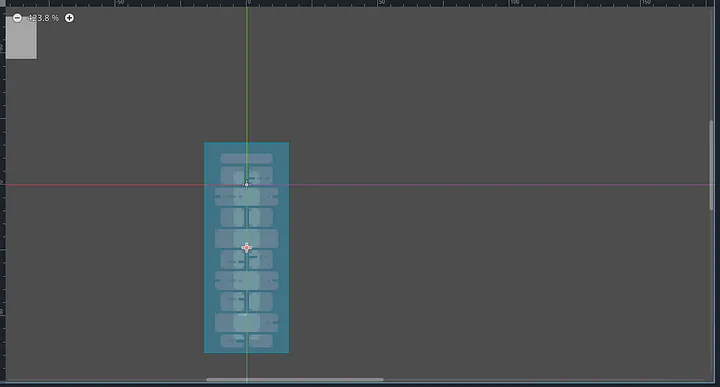720x387 pixels.
Task: Click the green vertical axis line above the blue panel
Action: [x=247, y=73]
